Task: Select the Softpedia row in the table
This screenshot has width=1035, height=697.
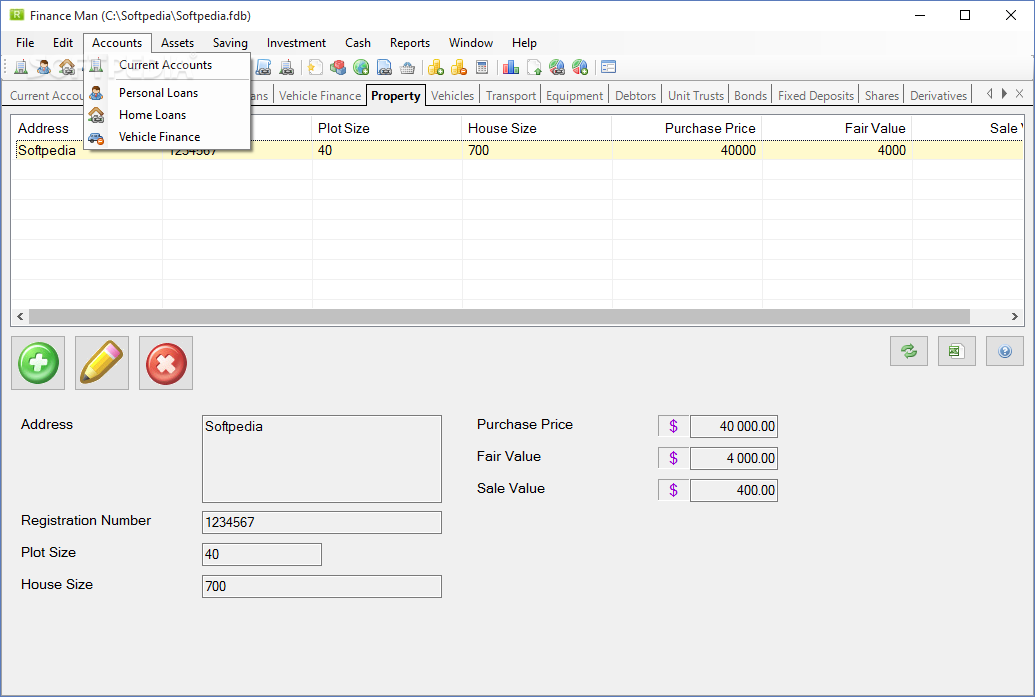Action: 517,150
